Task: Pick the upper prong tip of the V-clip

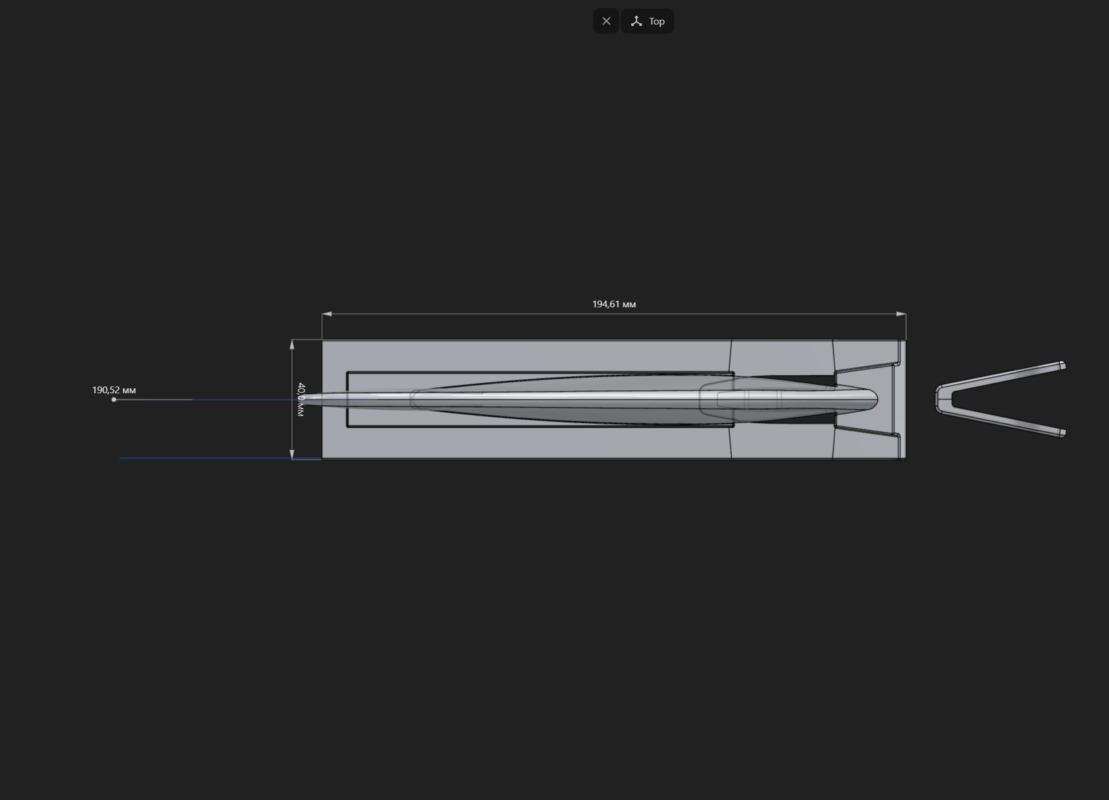Action: tap(1062, 366)
